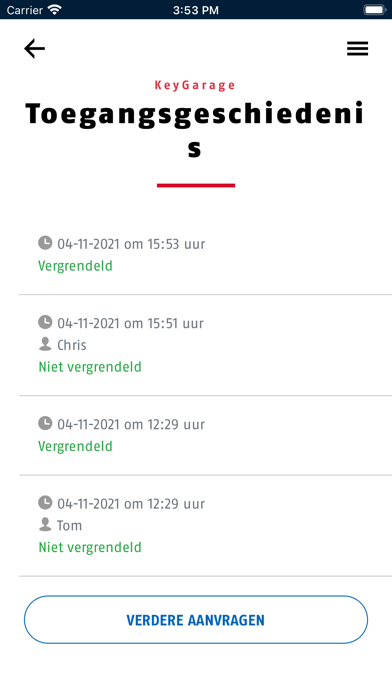Screen dimensions: 392x696
Task: Tap the battery icon in status bar
Action: pos(374,9)
